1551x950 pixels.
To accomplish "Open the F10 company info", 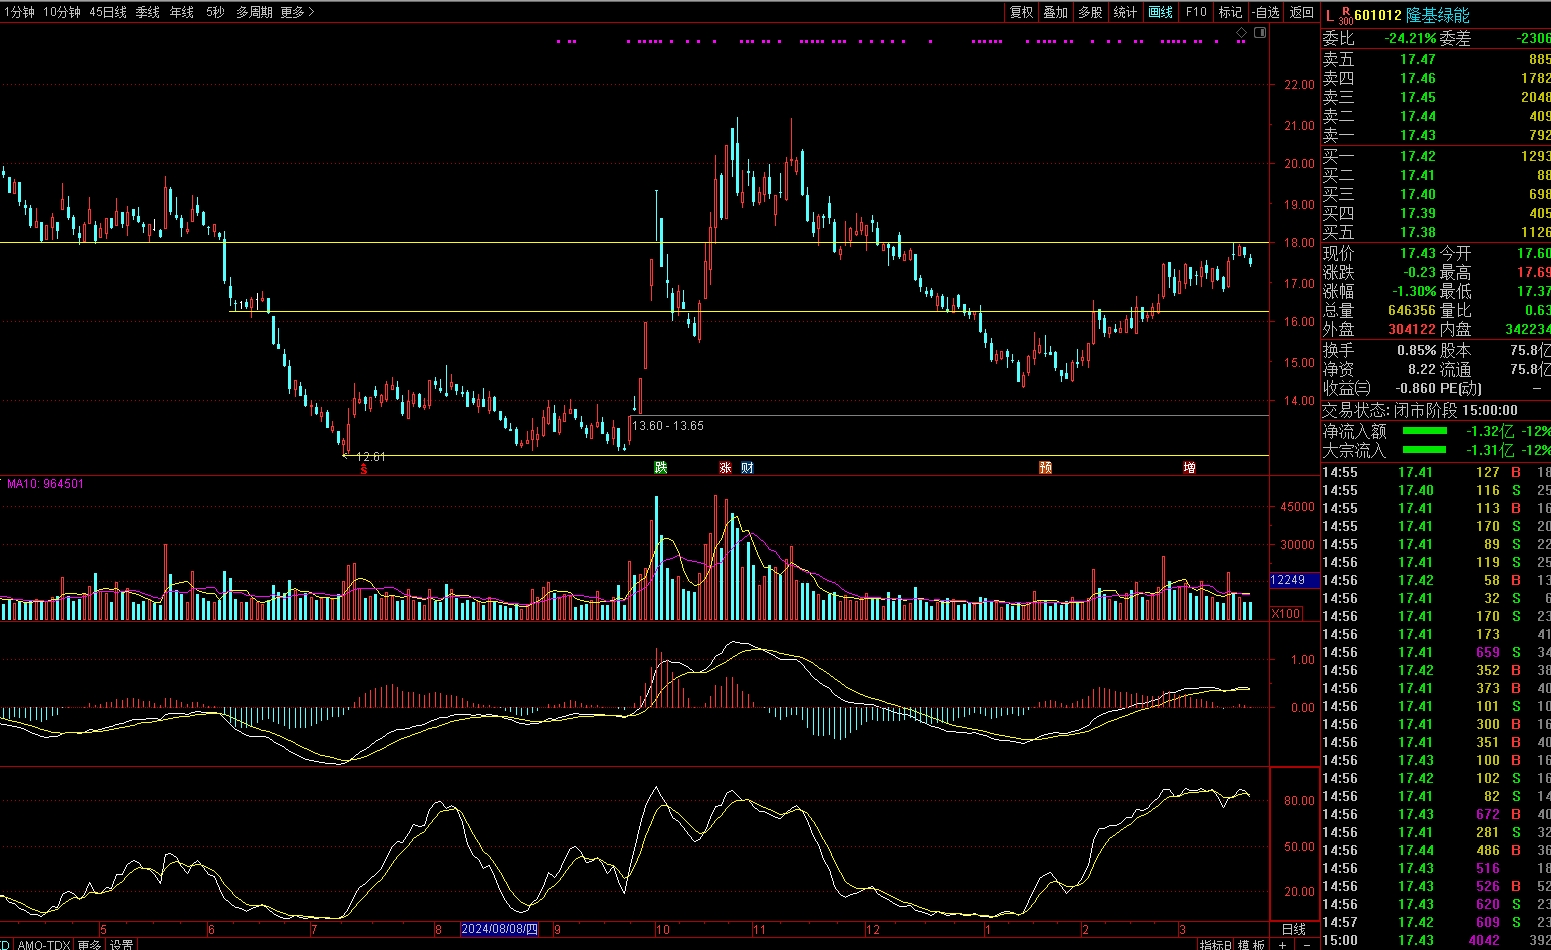I will (x=1196, y=12).
